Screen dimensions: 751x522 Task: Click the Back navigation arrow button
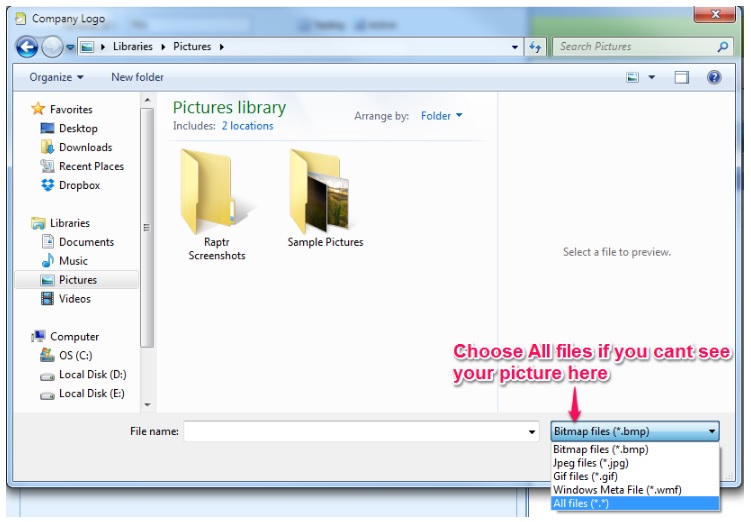click(27, 47)
